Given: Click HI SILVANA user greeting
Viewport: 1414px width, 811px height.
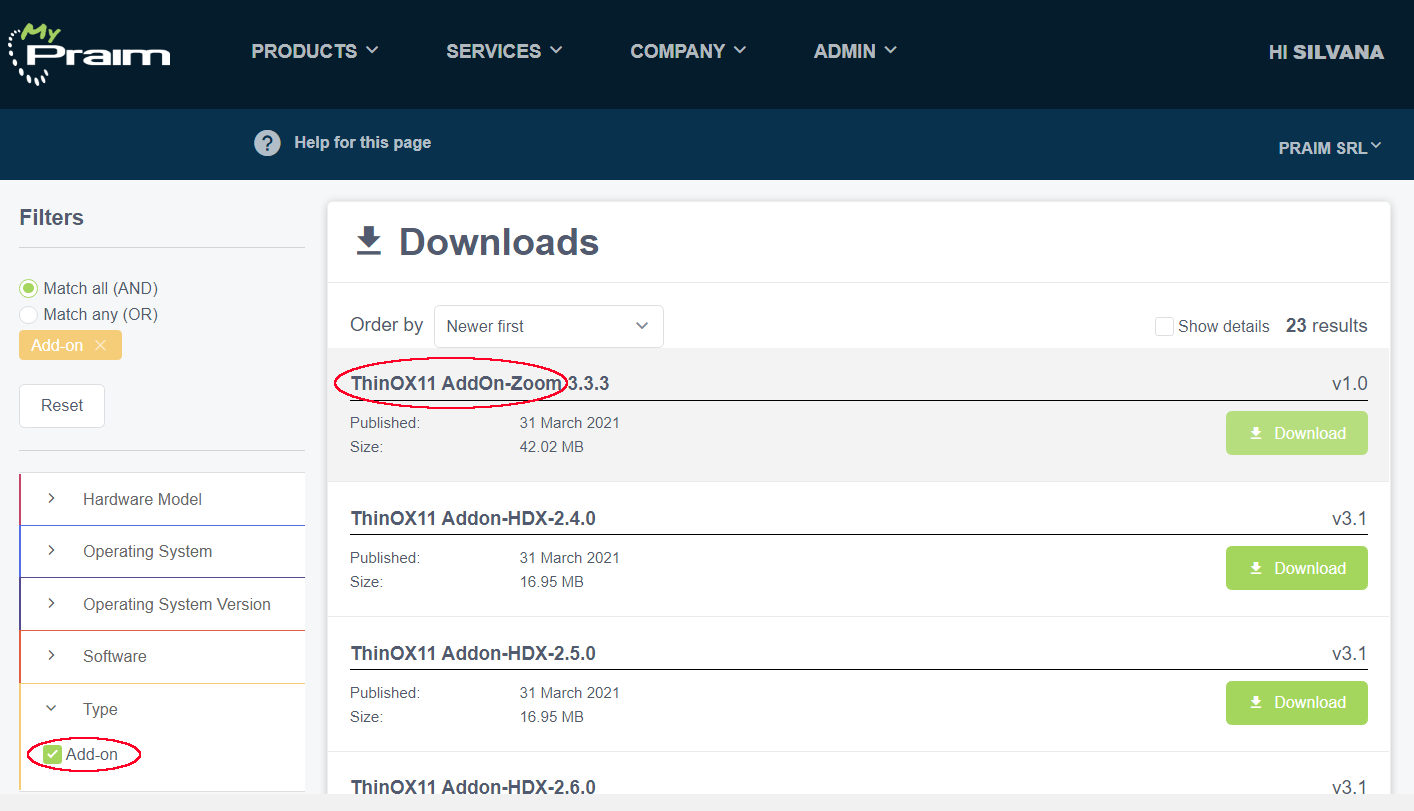Looking at the screenshot, I should coord(1326,53).
